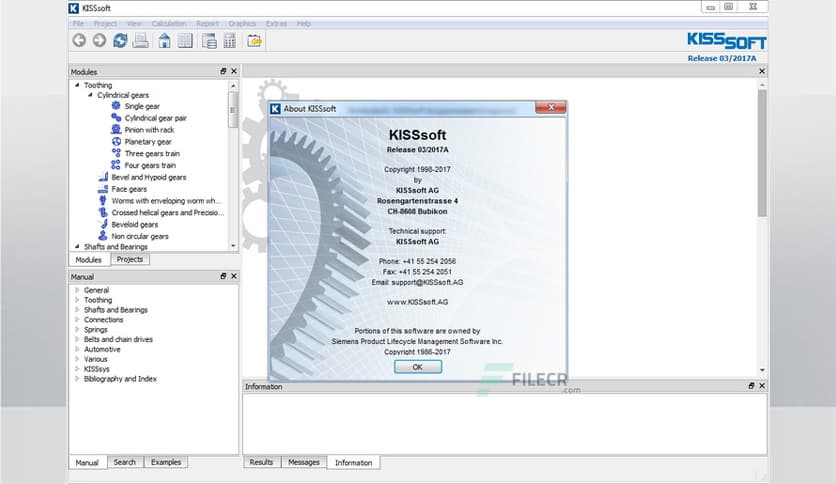
Task: Switch to the Examples tab
Action: pos(166,462)
